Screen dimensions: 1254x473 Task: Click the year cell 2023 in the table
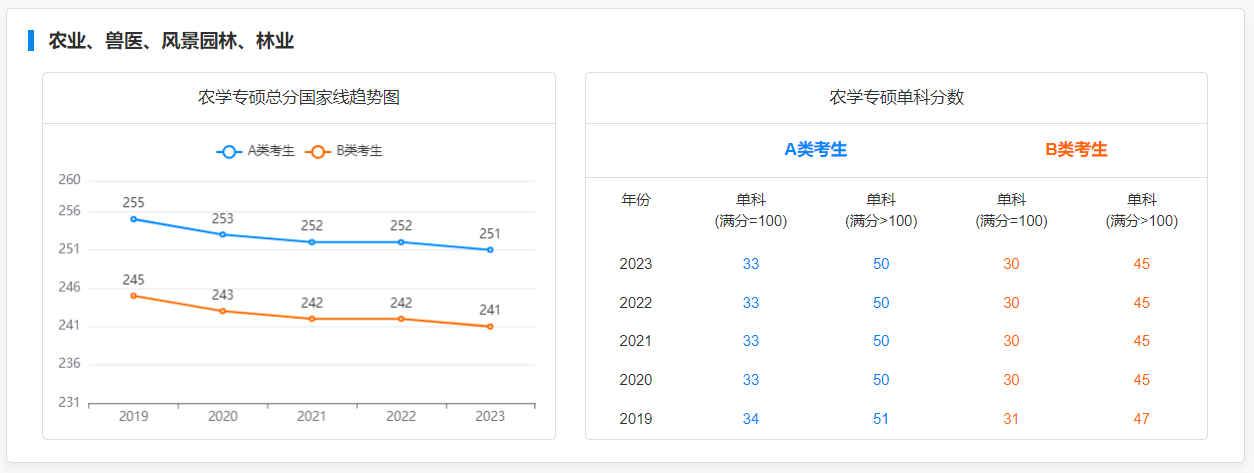tap(636, 264)
